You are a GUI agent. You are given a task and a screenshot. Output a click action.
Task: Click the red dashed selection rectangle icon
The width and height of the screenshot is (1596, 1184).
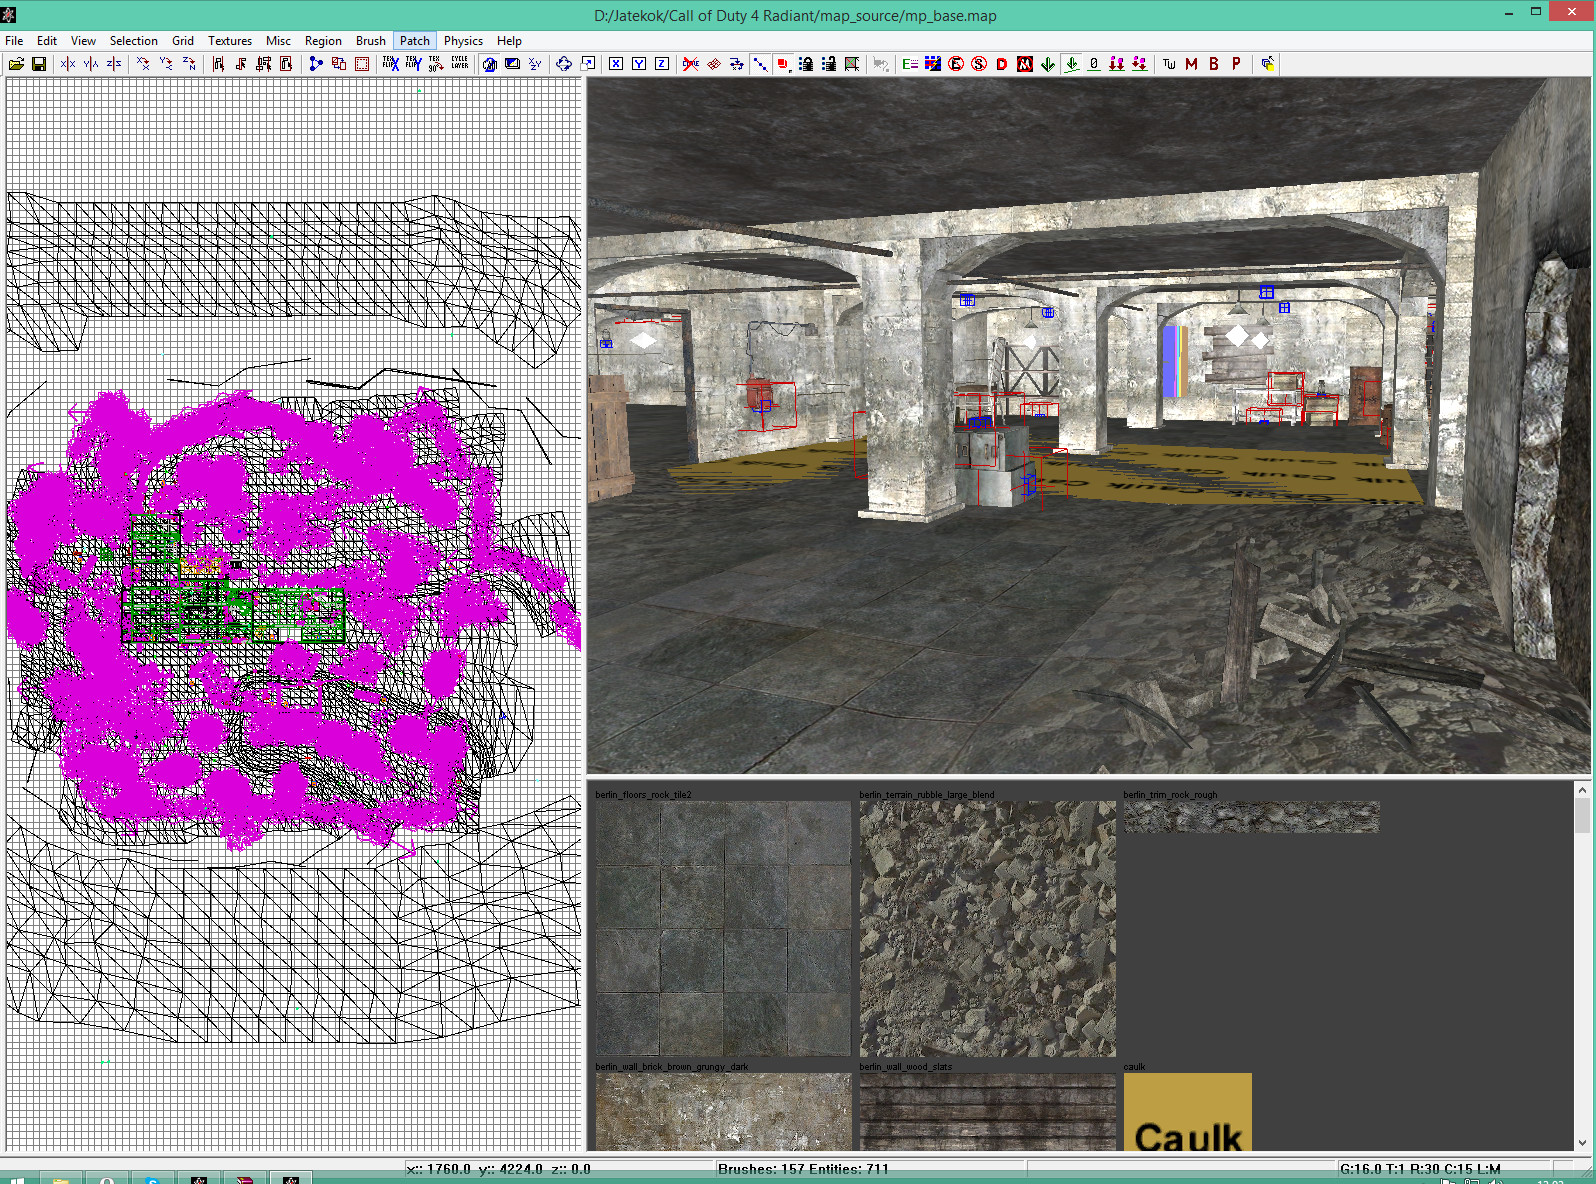(x=362, y=64)
